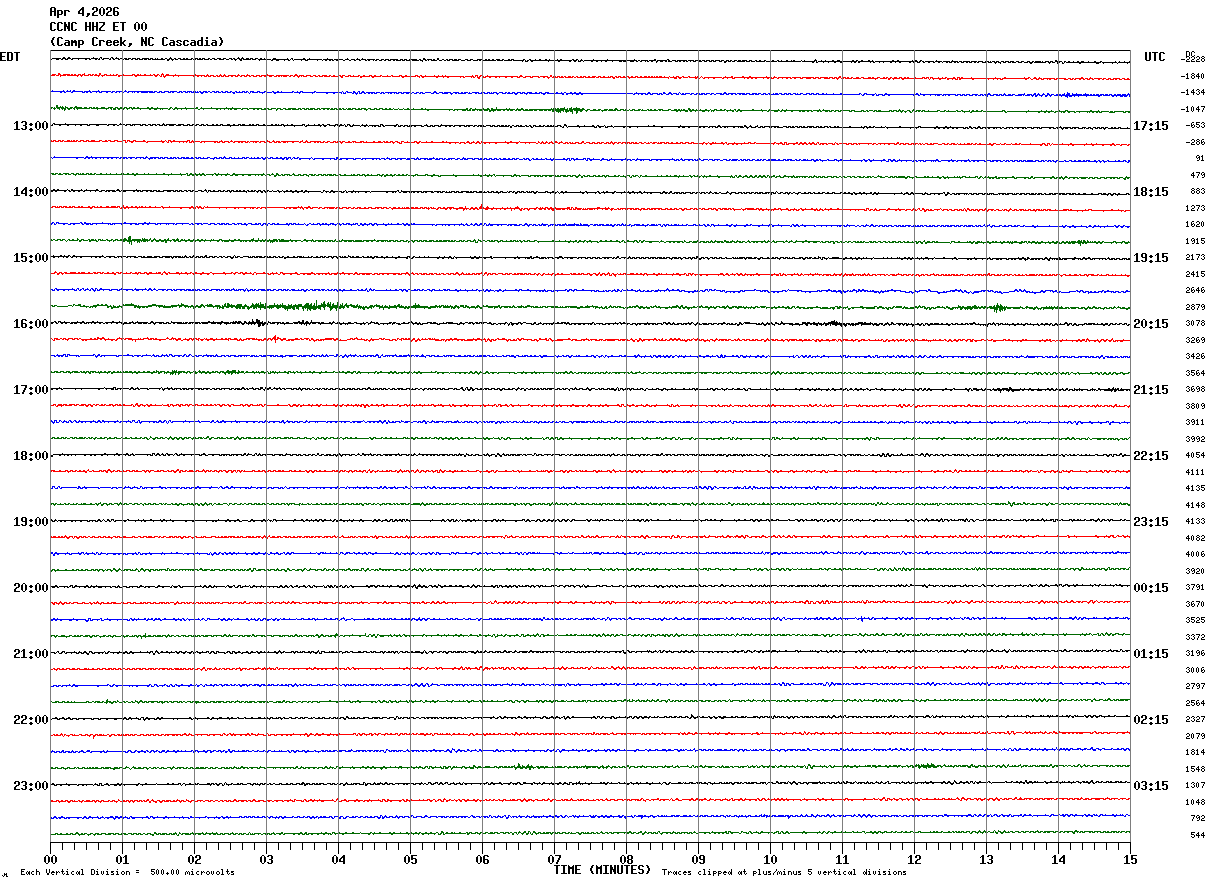1210x886 pixels.
Task: Click the "TIME (MINUTES)" axis title
Action: click(602, 870)
